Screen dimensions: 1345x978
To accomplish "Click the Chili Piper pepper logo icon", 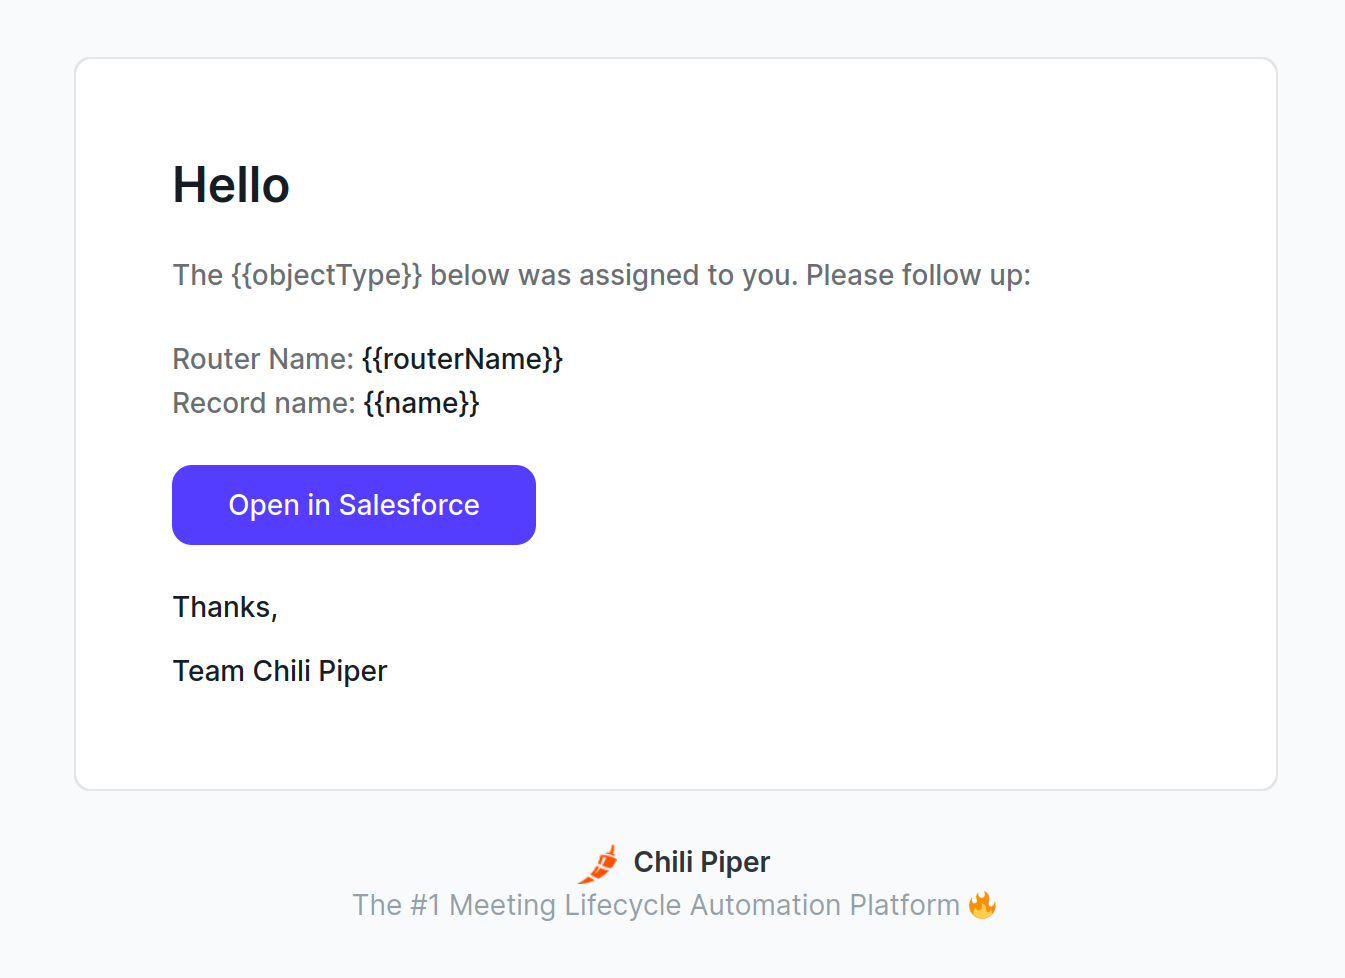I will tap(599, 864).
